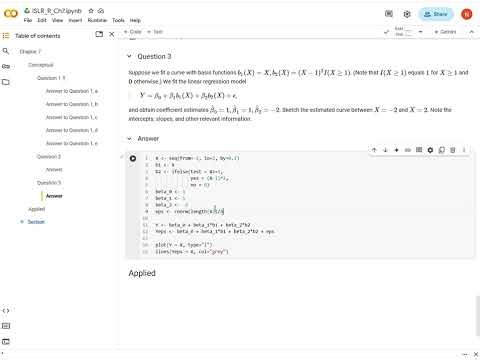Click the Applied heading in notebook
This screenshot has height=360, width=480.
click(142, 273)
